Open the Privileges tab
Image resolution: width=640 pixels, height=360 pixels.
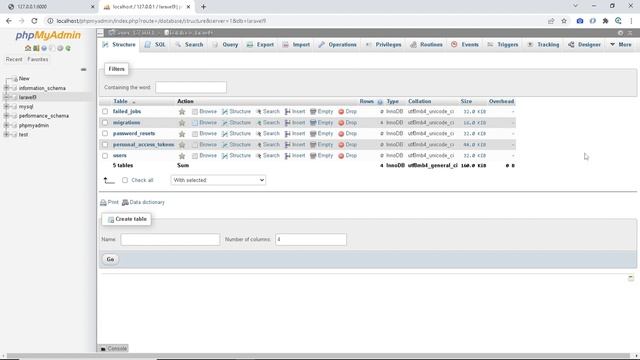(384, 44)
